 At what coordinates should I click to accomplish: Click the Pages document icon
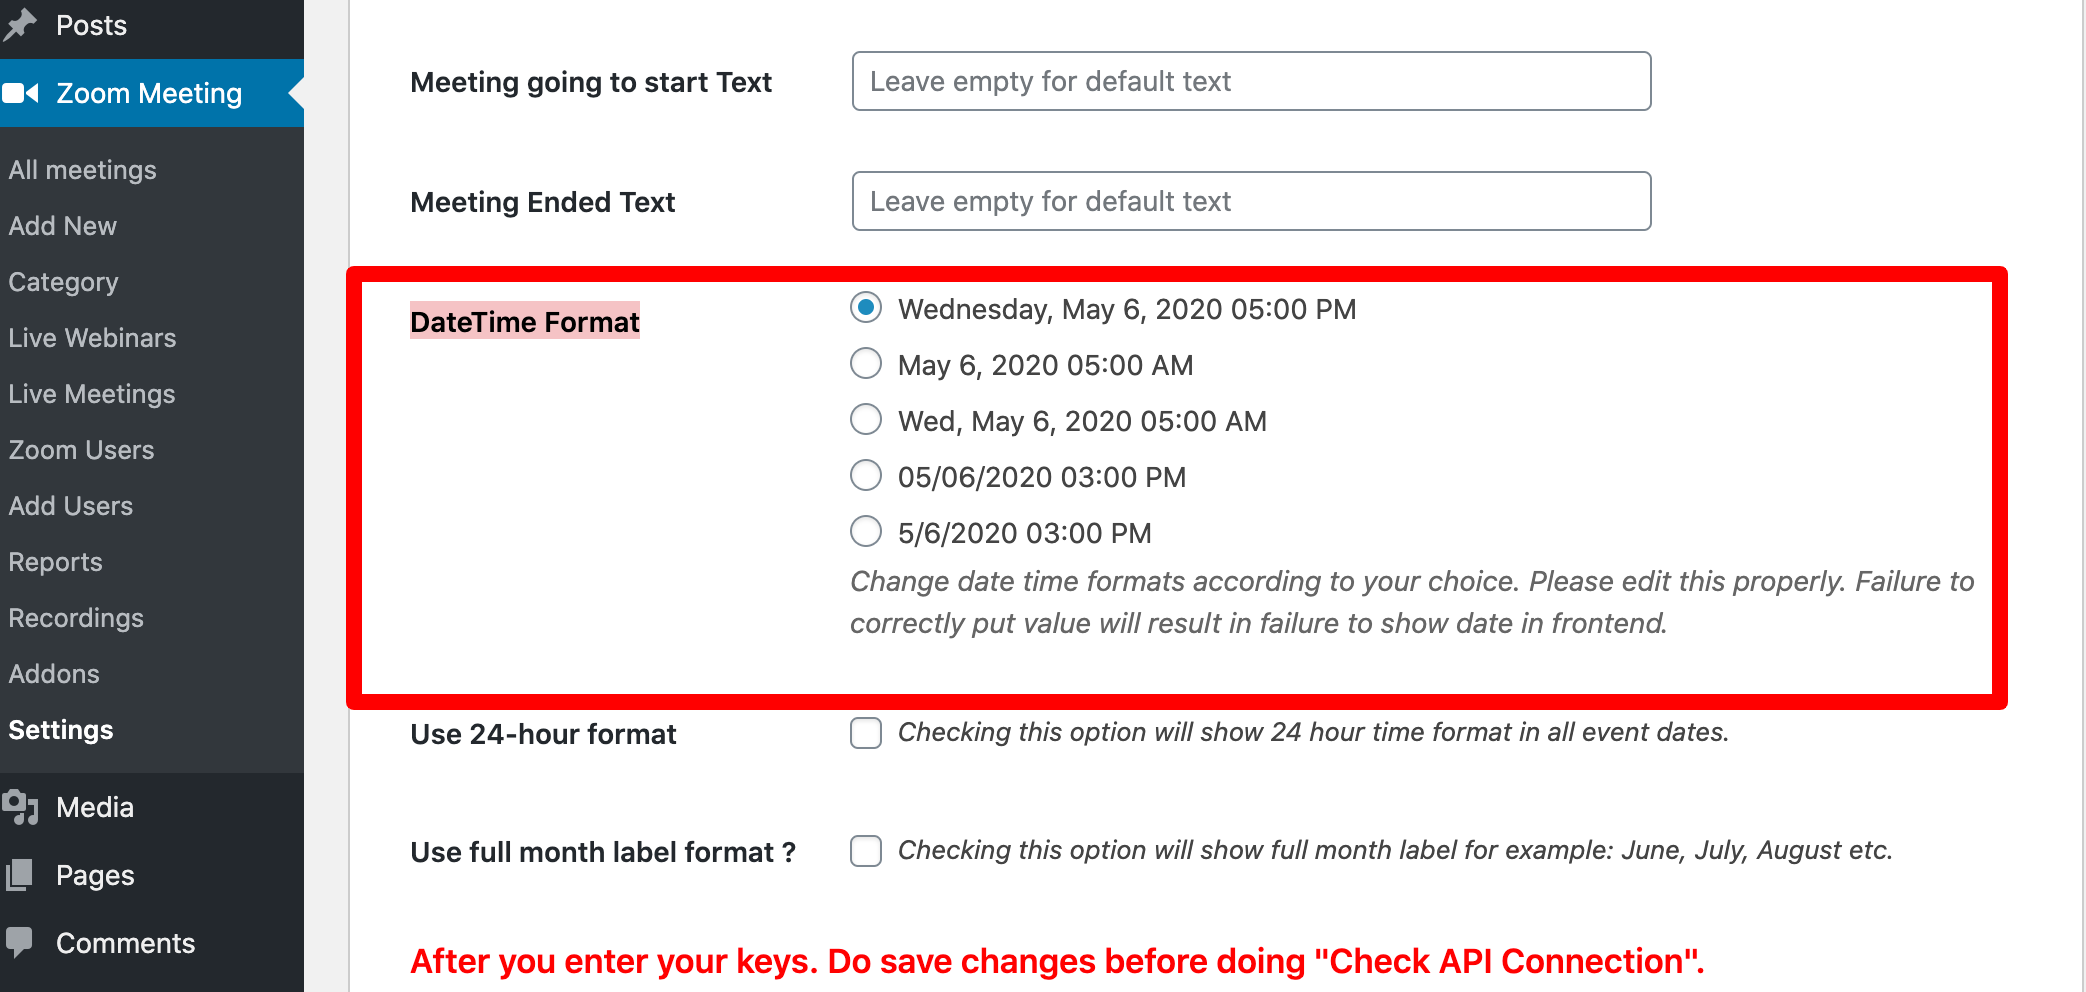point(20,874)
